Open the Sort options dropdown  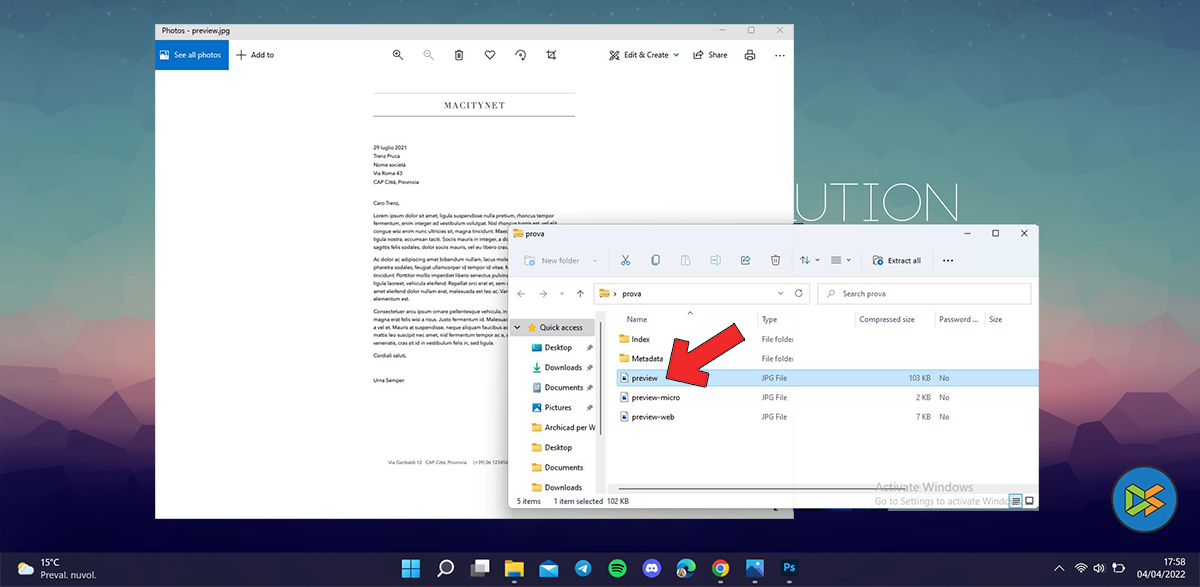click(809, 260)
